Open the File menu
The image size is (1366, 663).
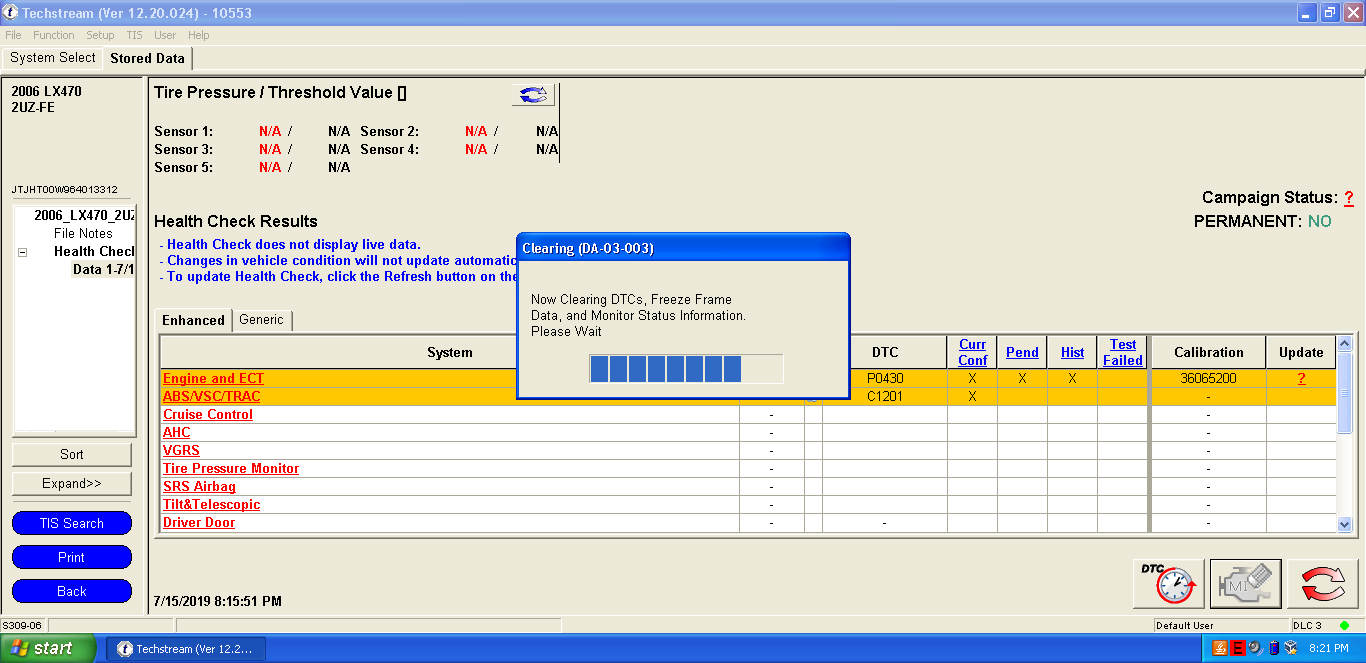point(13,35)
